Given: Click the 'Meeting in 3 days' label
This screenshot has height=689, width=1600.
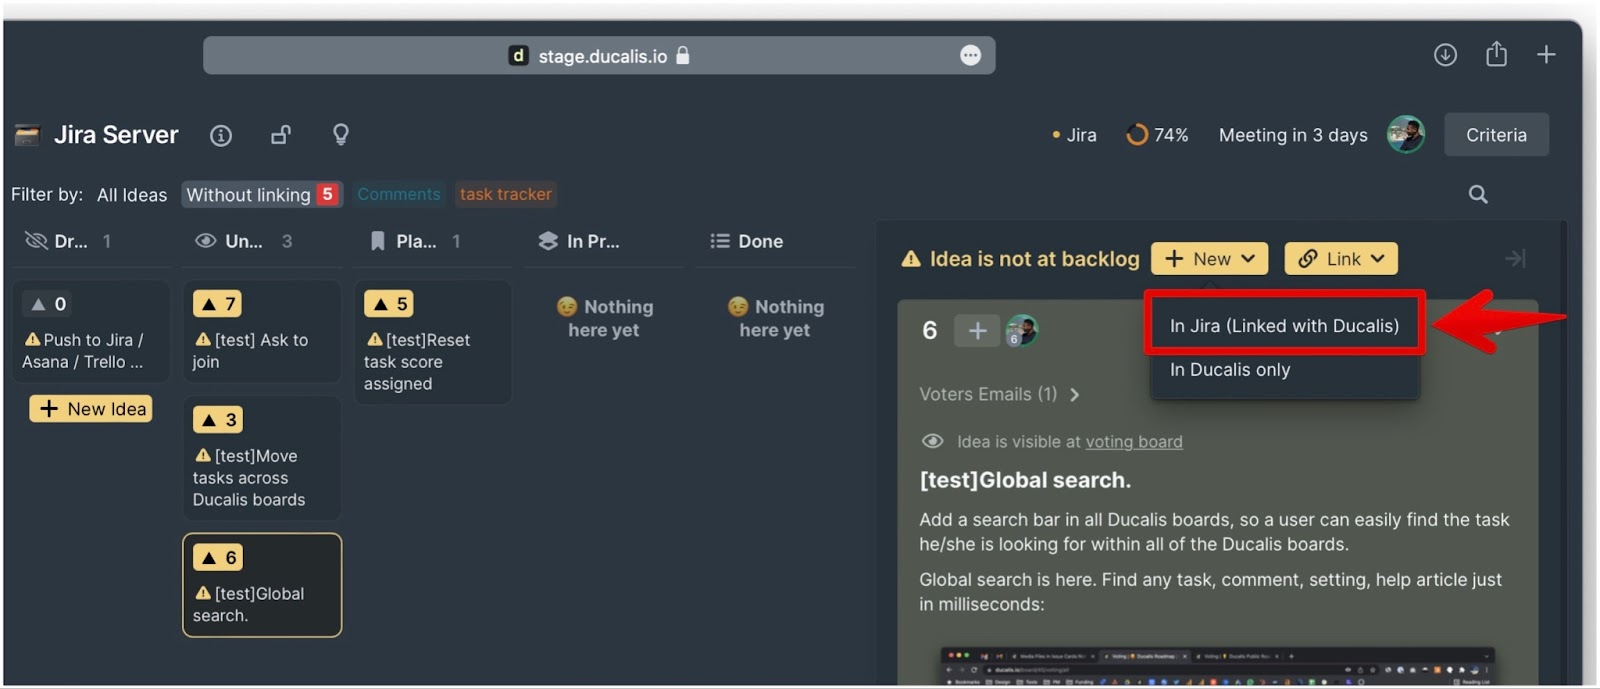Looking at the screenshot, I should pyautogui.click(x=1293, y=135).
